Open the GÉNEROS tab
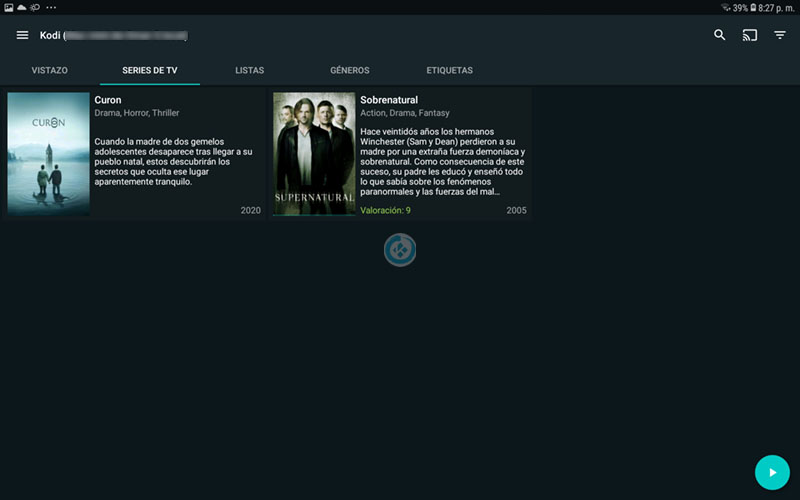This screenshot has height=500, width=800. pyautogui.click(x=349, y=71)
